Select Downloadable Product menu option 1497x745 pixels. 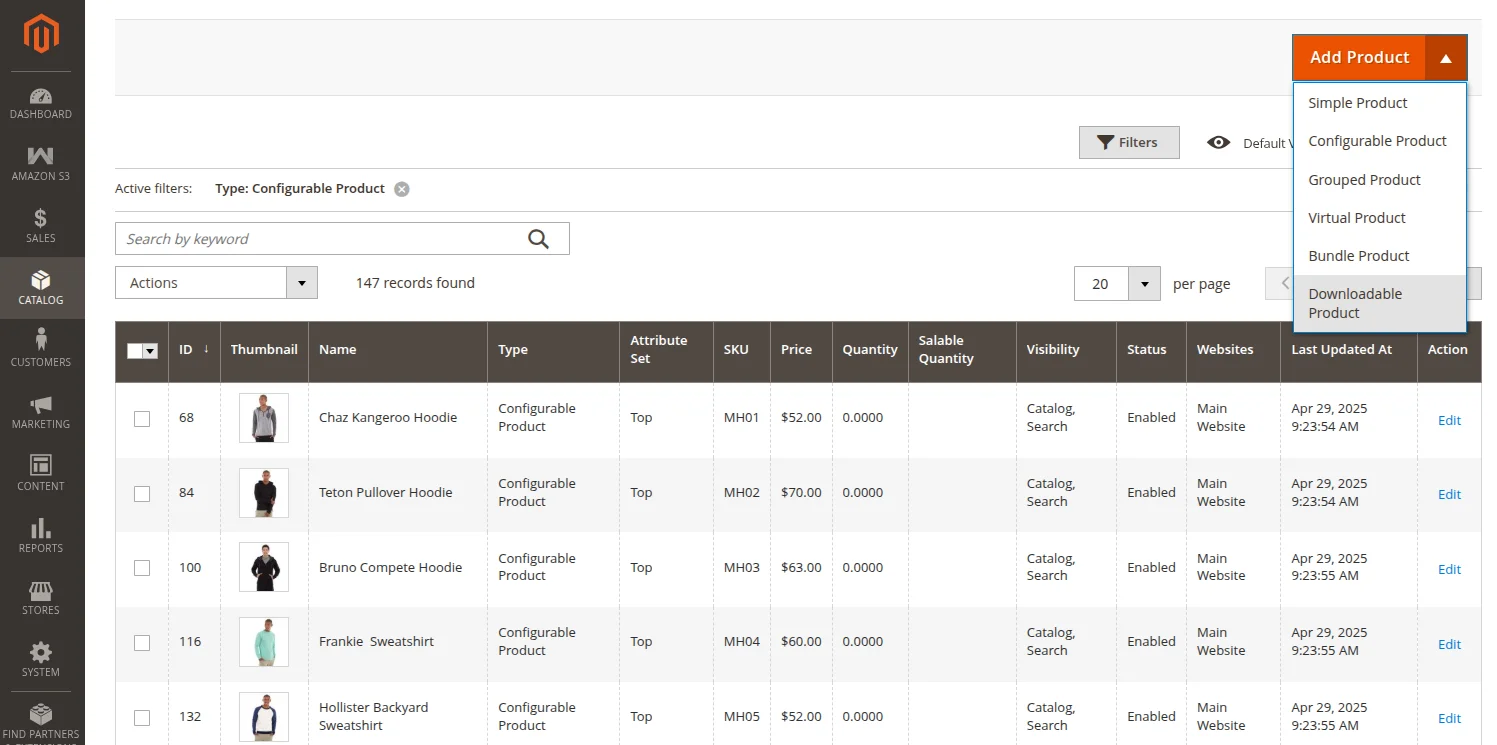1355,303
